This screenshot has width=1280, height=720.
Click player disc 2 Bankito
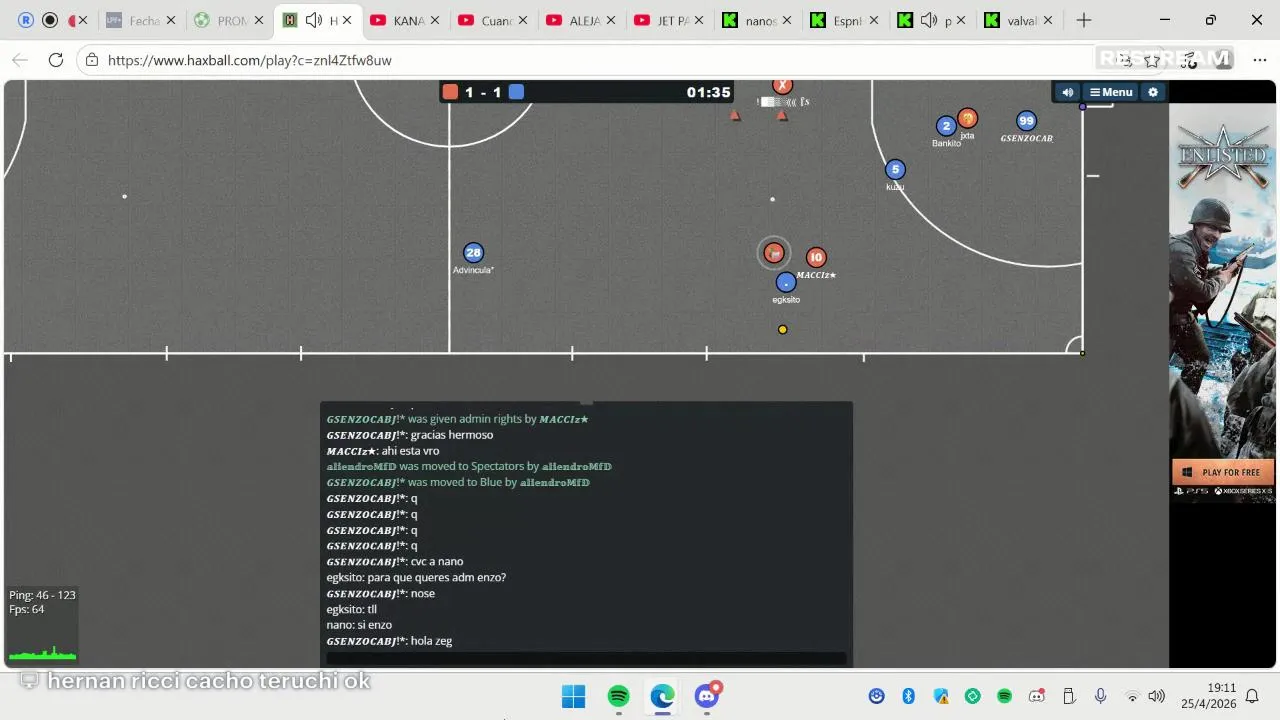tap(946, 126)
